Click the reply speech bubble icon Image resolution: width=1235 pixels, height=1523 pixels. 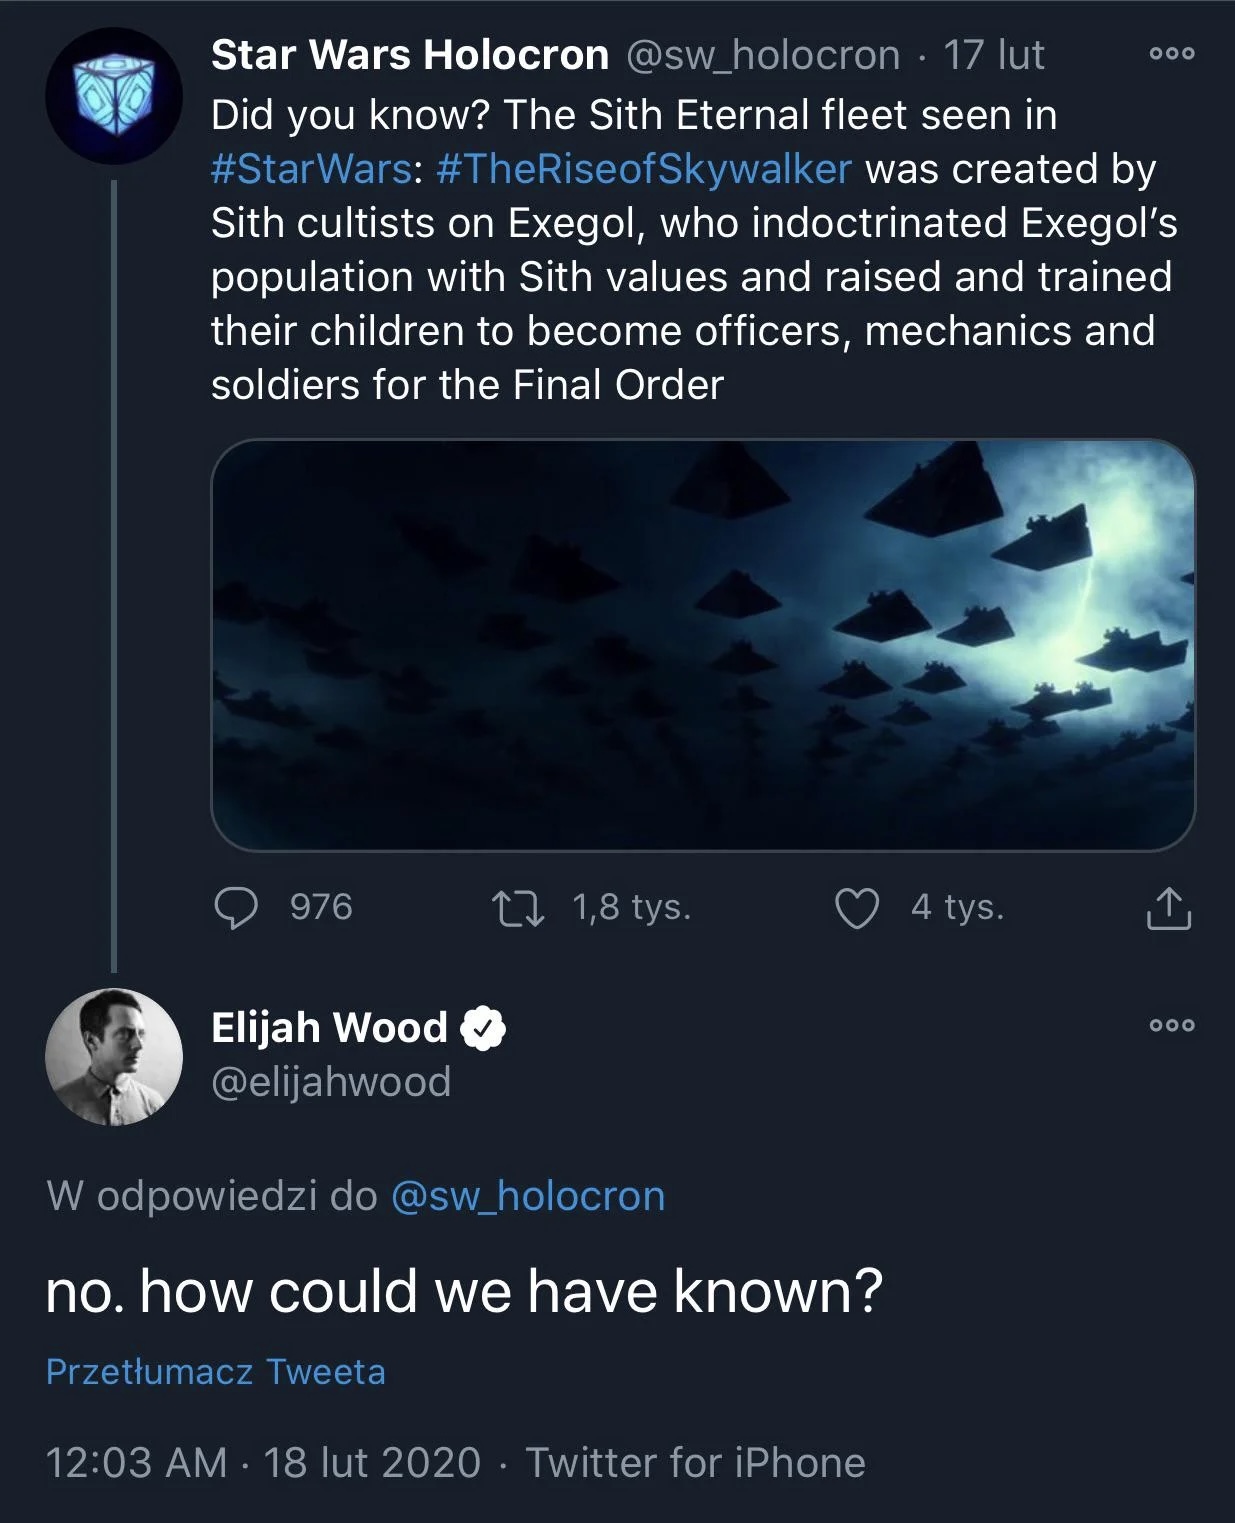[x=236, y=908]
